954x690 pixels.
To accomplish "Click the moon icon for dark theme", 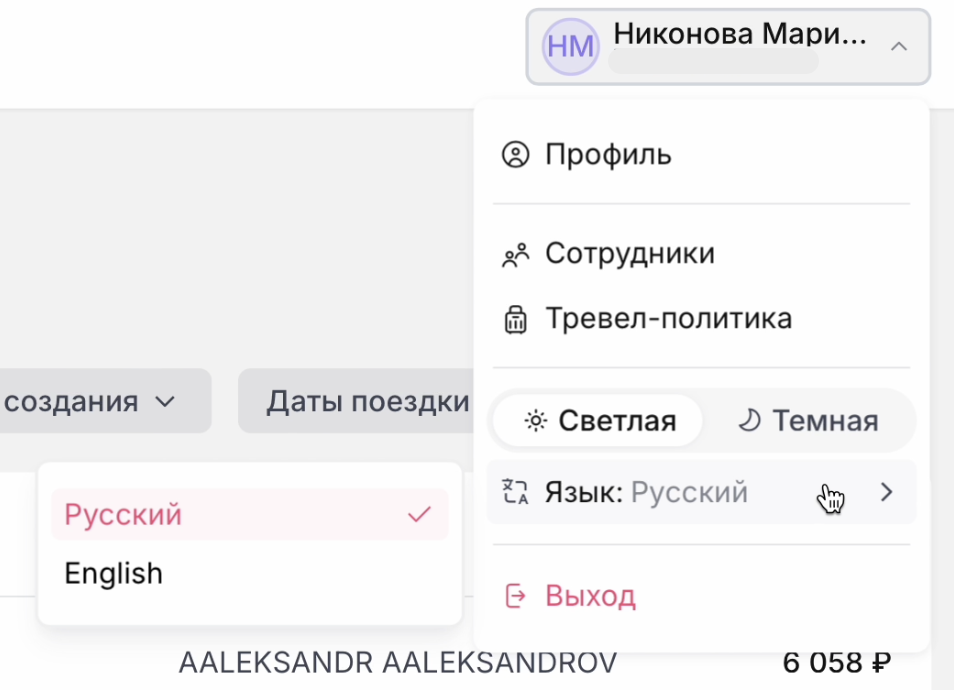I will [749, 421].
